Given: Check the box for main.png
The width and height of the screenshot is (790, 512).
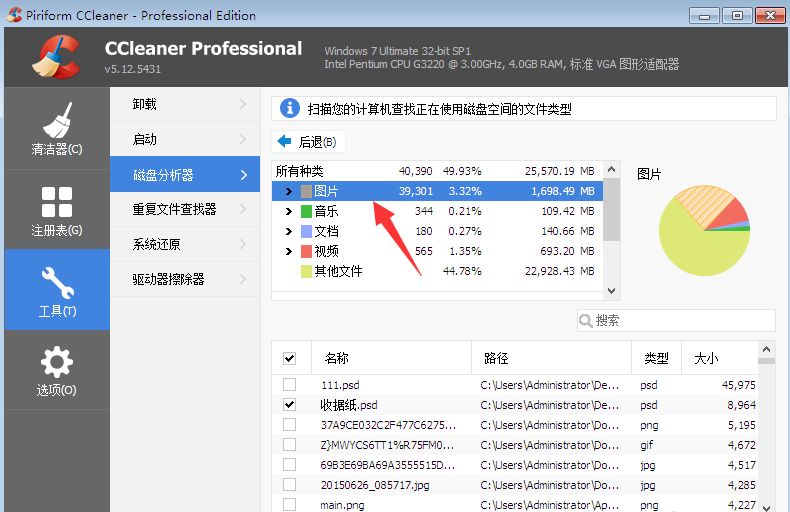Looking at the screenshot, I should click(290, 504).
